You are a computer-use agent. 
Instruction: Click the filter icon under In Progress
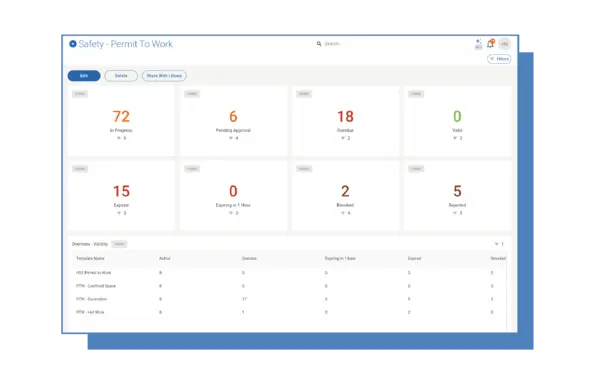pos(119,138)
